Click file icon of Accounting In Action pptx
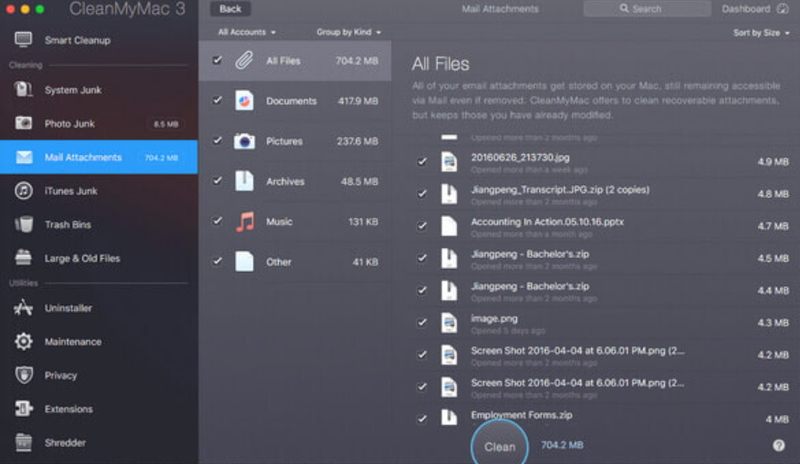Viewport: 800px width, 464px height. click(x=449, y=226)
